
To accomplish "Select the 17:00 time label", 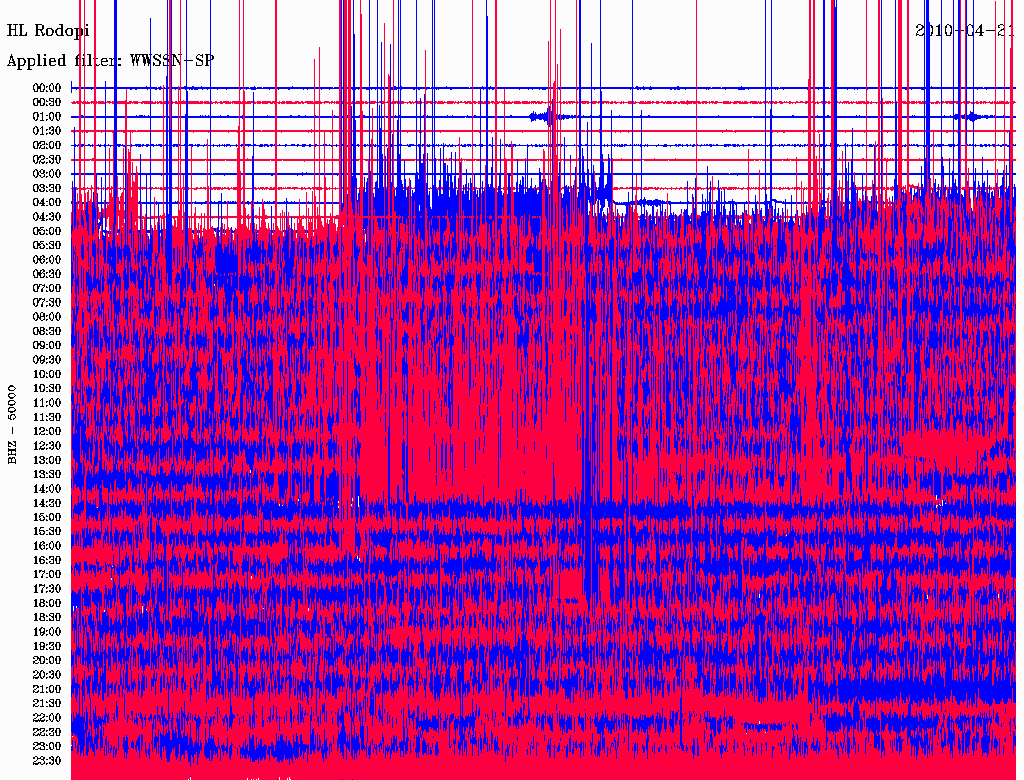I will click(x=47, y=574).
